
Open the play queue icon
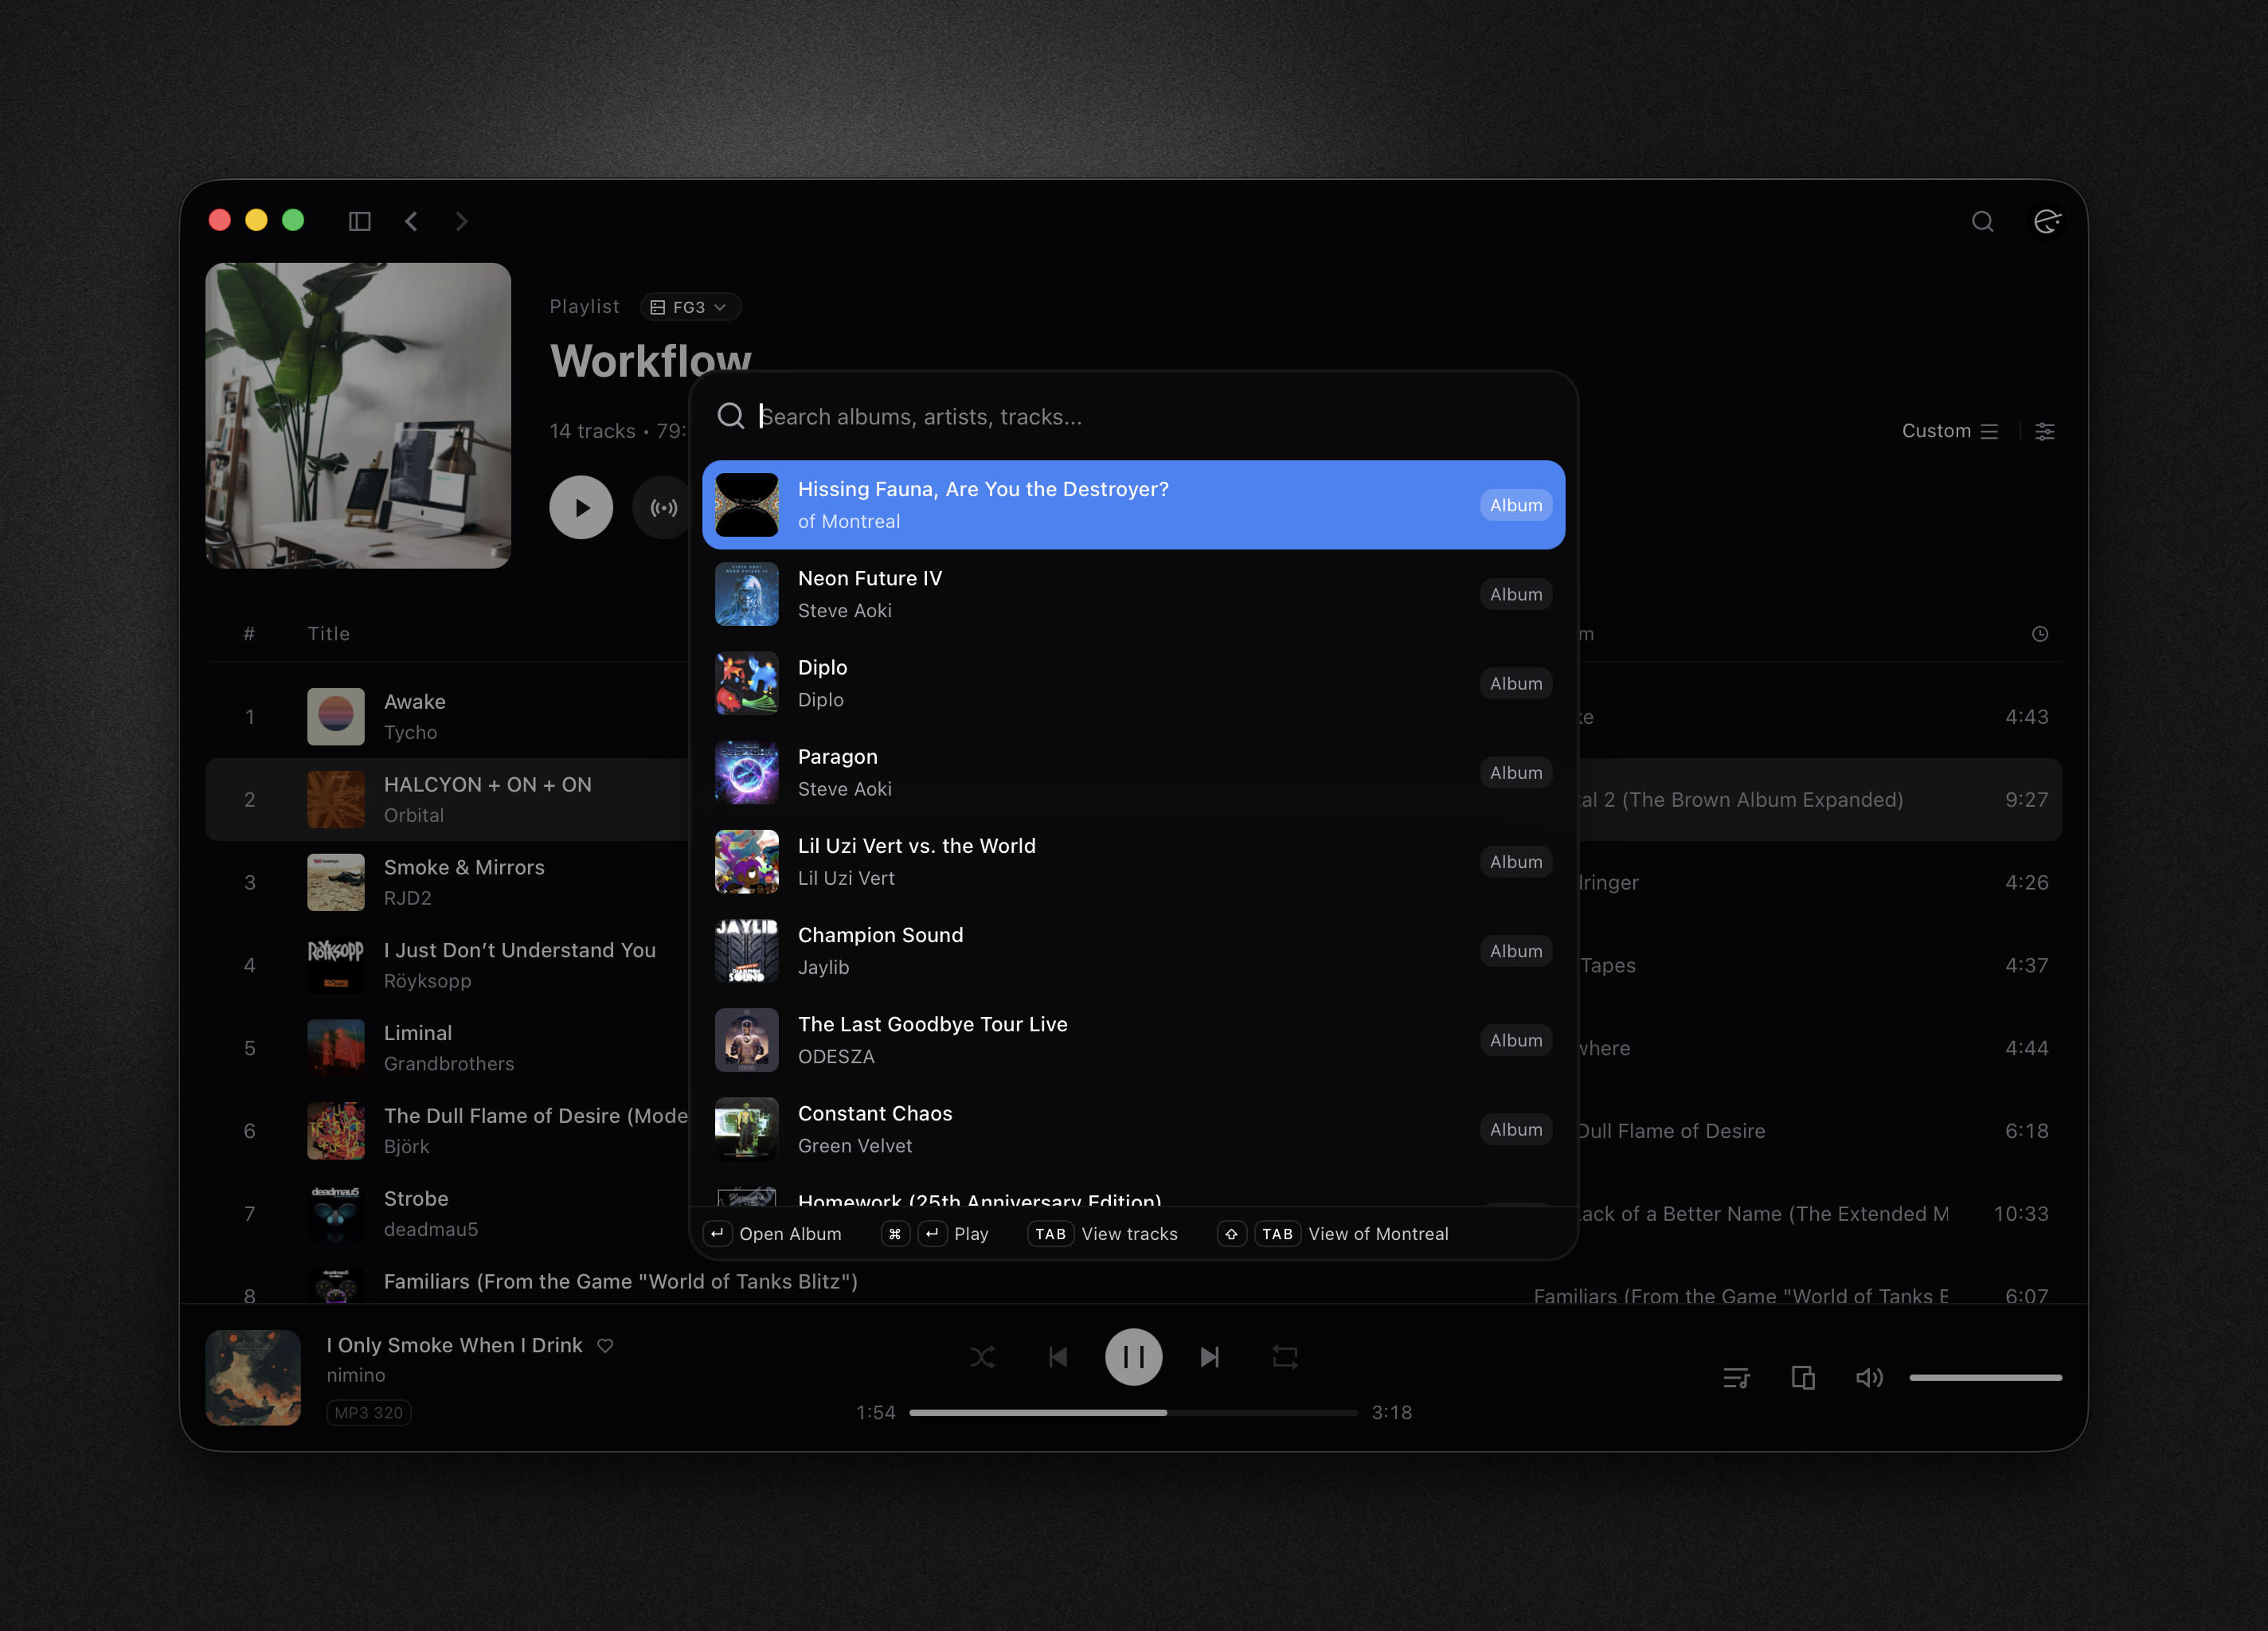click(x=1736, y=1378)
